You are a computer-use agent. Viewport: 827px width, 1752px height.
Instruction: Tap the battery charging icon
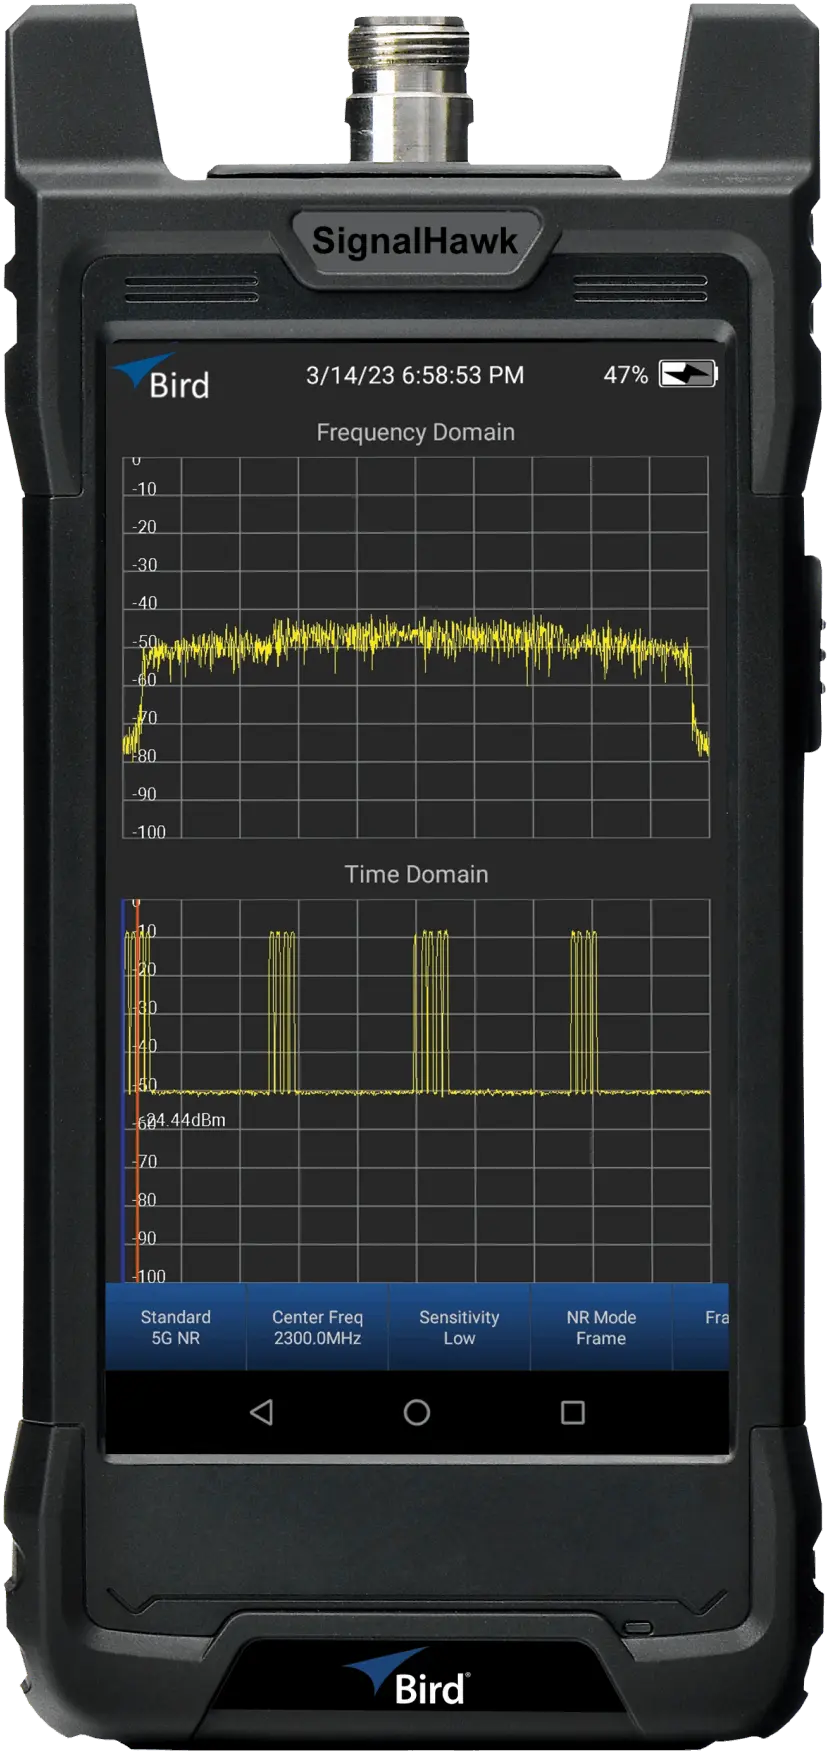pyautogui.click(x=687, y=374)
